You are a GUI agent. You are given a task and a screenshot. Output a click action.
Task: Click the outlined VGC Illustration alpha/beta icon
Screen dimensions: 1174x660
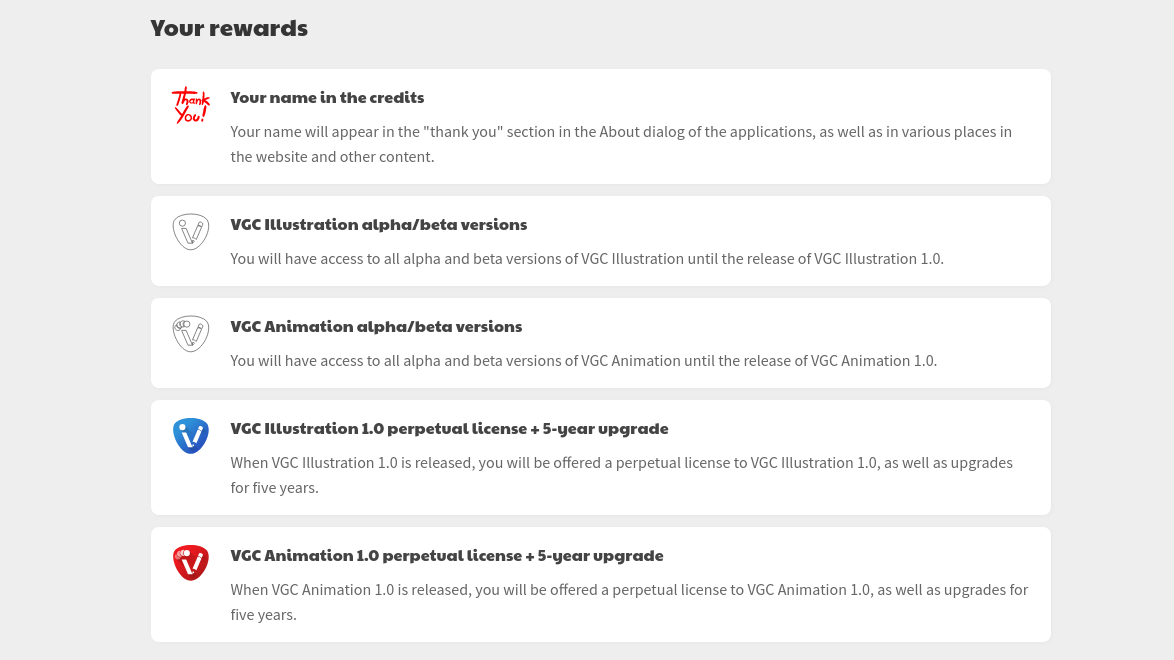pos(191,231)
